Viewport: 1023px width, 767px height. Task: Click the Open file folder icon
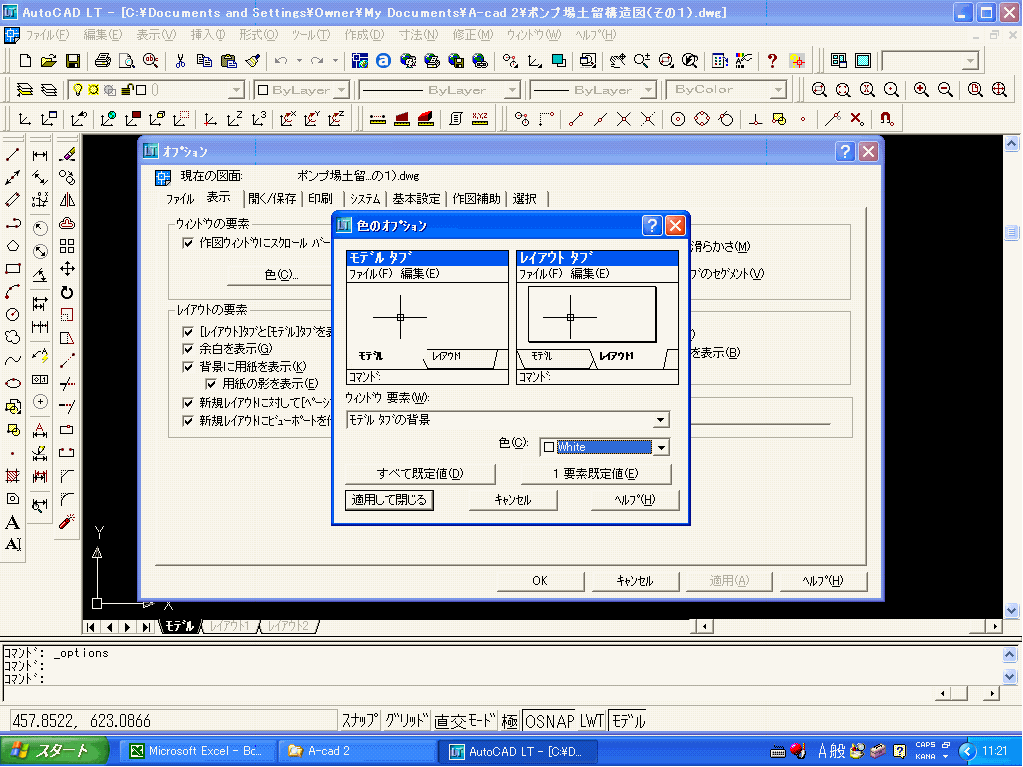[x=48, y=61]
